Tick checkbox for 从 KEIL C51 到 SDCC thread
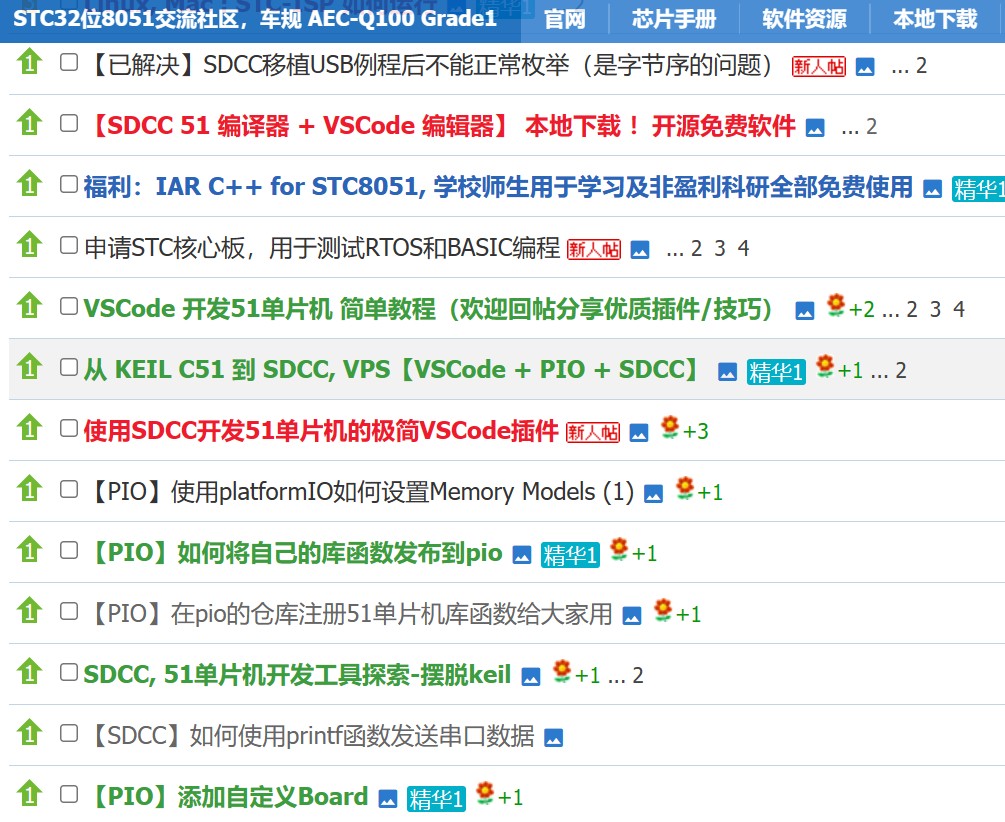Image resolution: width=1005 pixels, height=822 pixels. pos(69,367)
